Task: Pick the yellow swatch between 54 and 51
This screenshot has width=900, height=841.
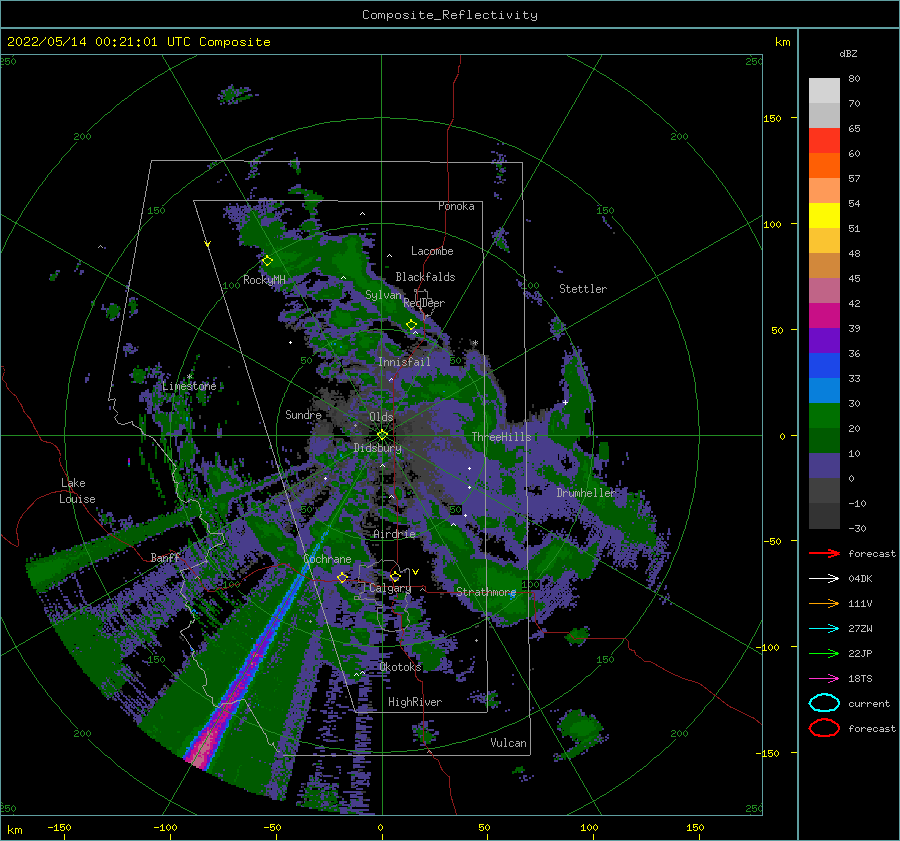Action: [x=824, y=215]
